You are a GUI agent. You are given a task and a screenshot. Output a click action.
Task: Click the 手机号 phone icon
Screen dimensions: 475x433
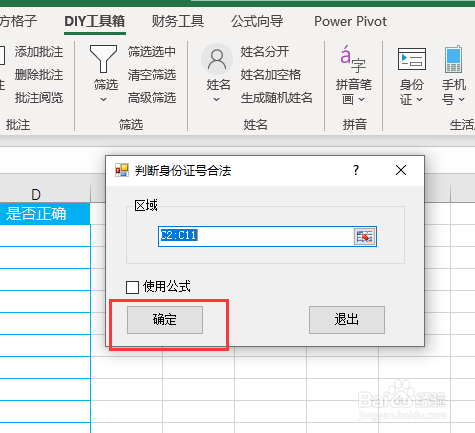tap(453, 59)
